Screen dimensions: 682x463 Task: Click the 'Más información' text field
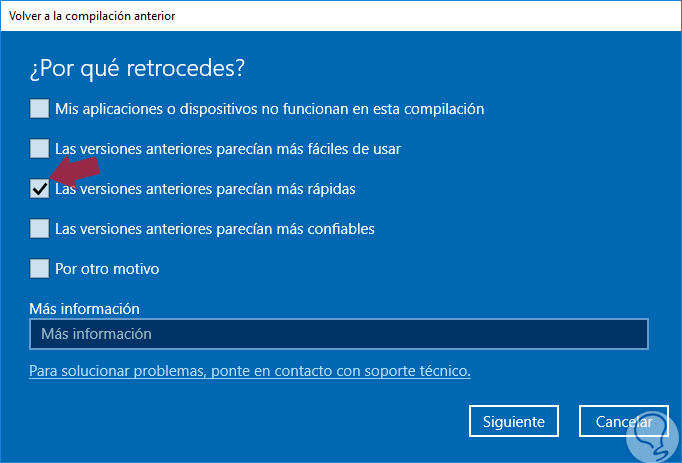[x=338, y=333]
